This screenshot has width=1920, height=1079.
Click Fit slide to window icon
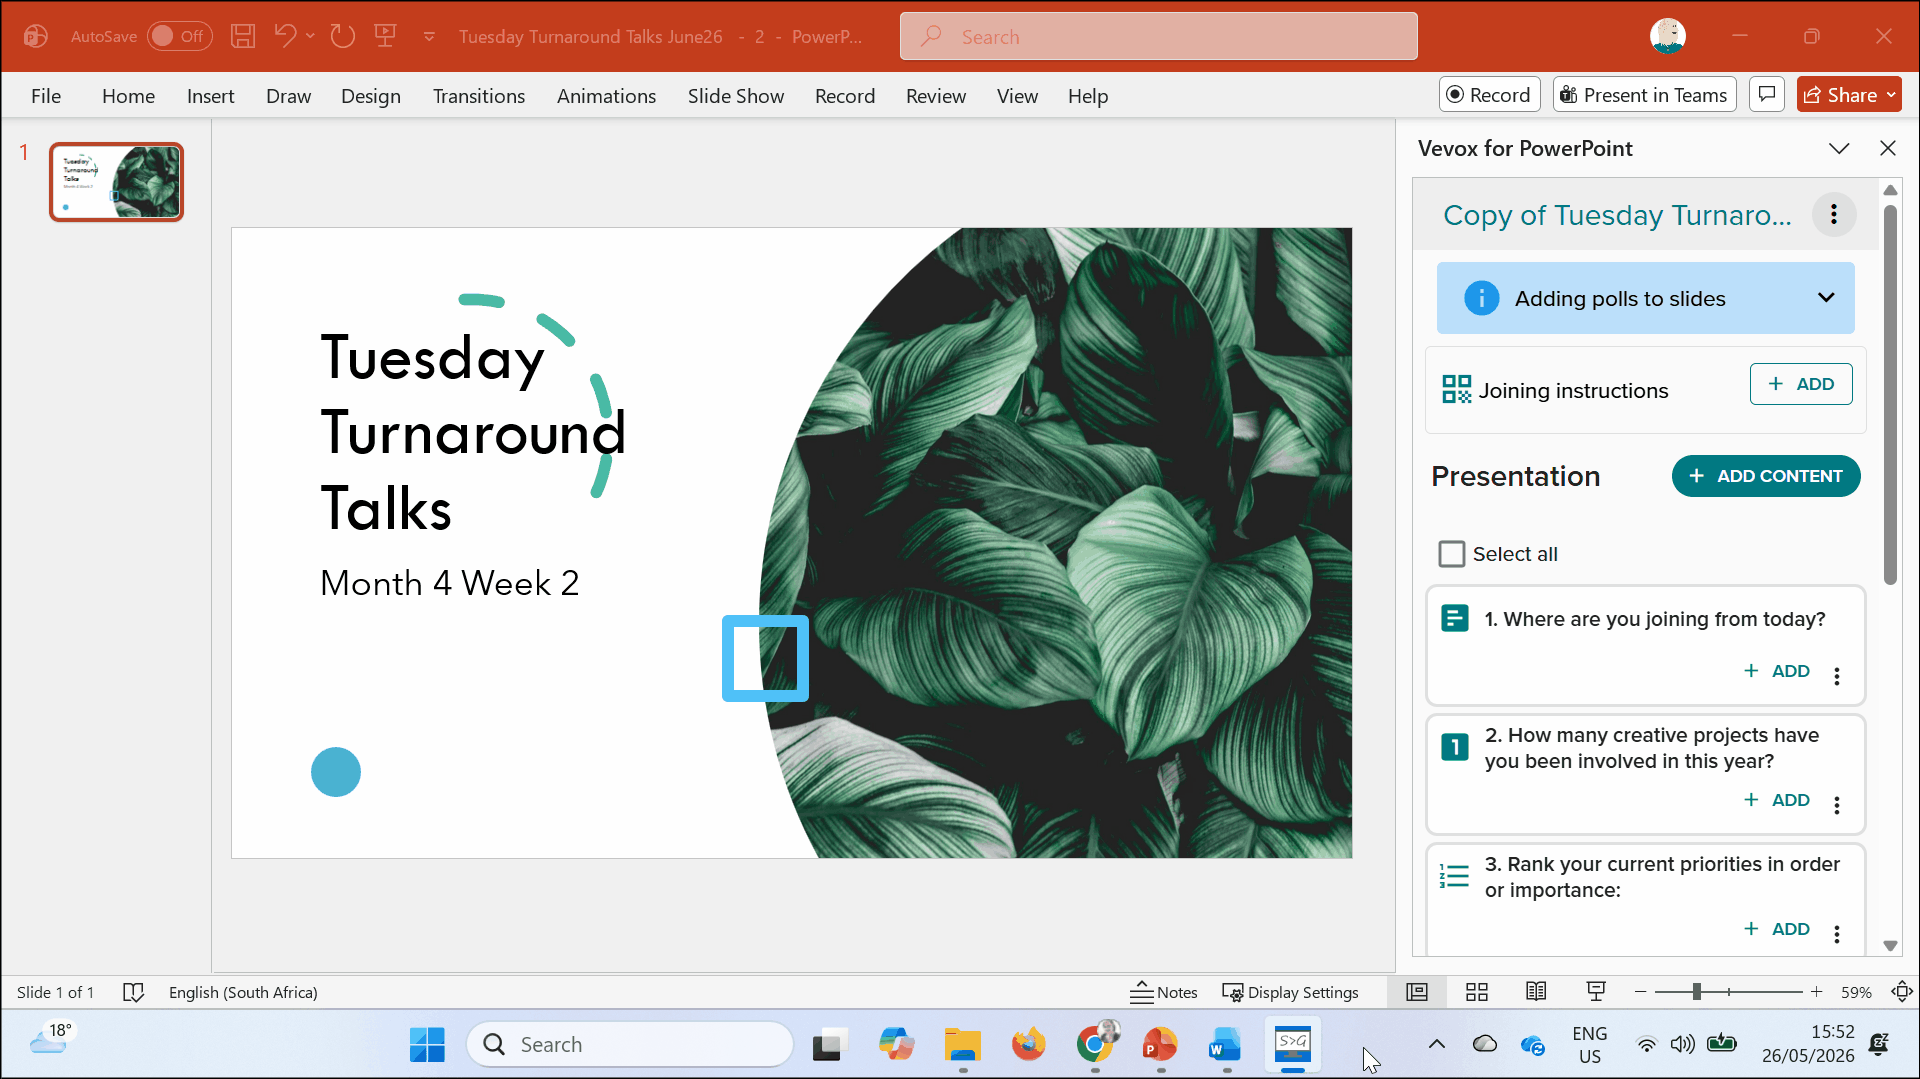(x=1901, y=992)
